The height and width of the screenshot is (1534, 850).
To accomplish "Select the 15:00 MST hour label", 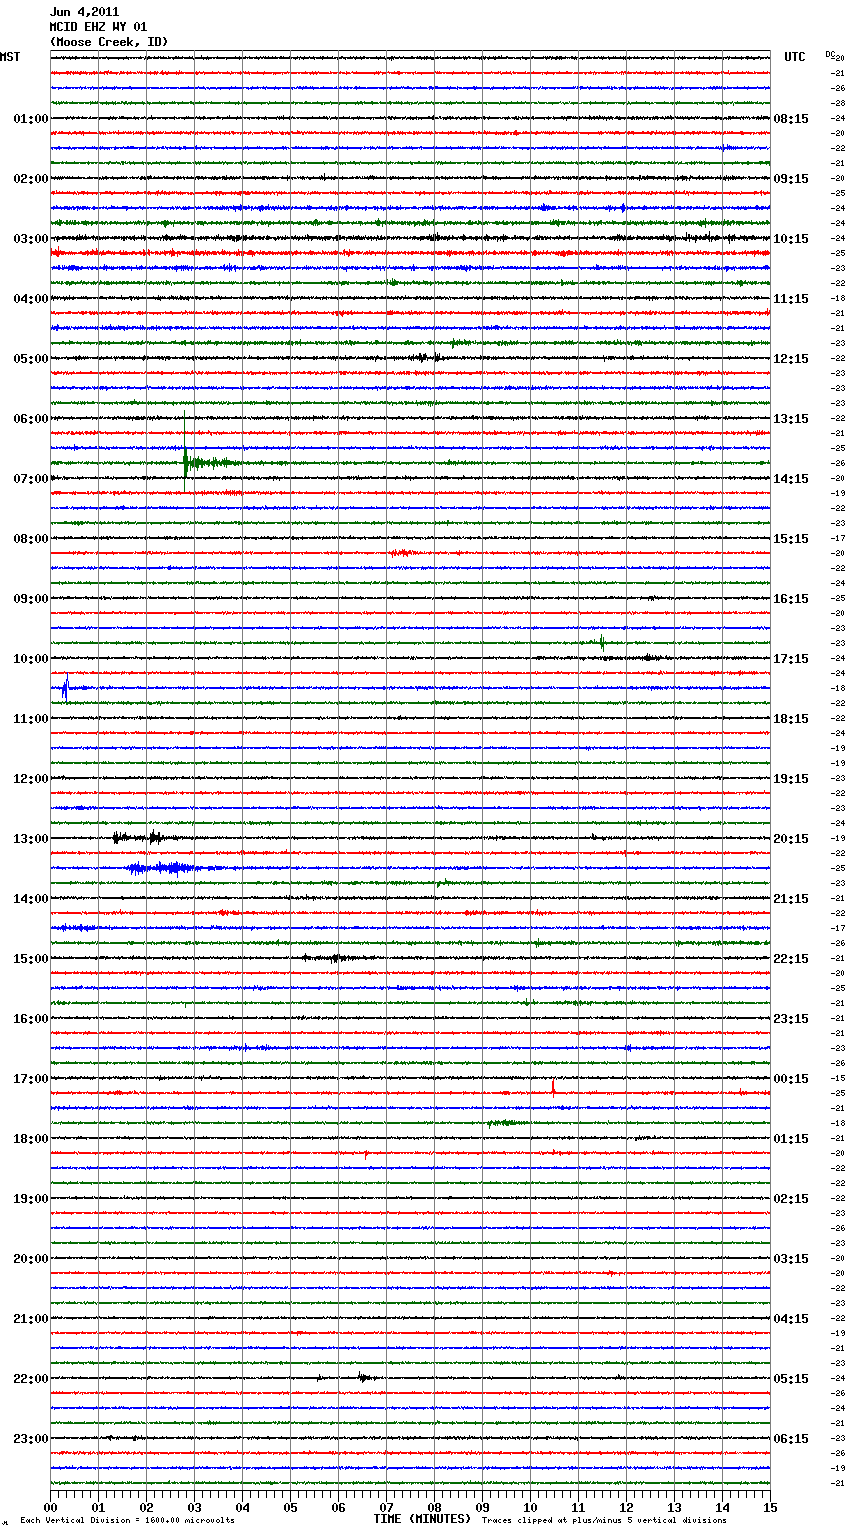I will 31,959.
